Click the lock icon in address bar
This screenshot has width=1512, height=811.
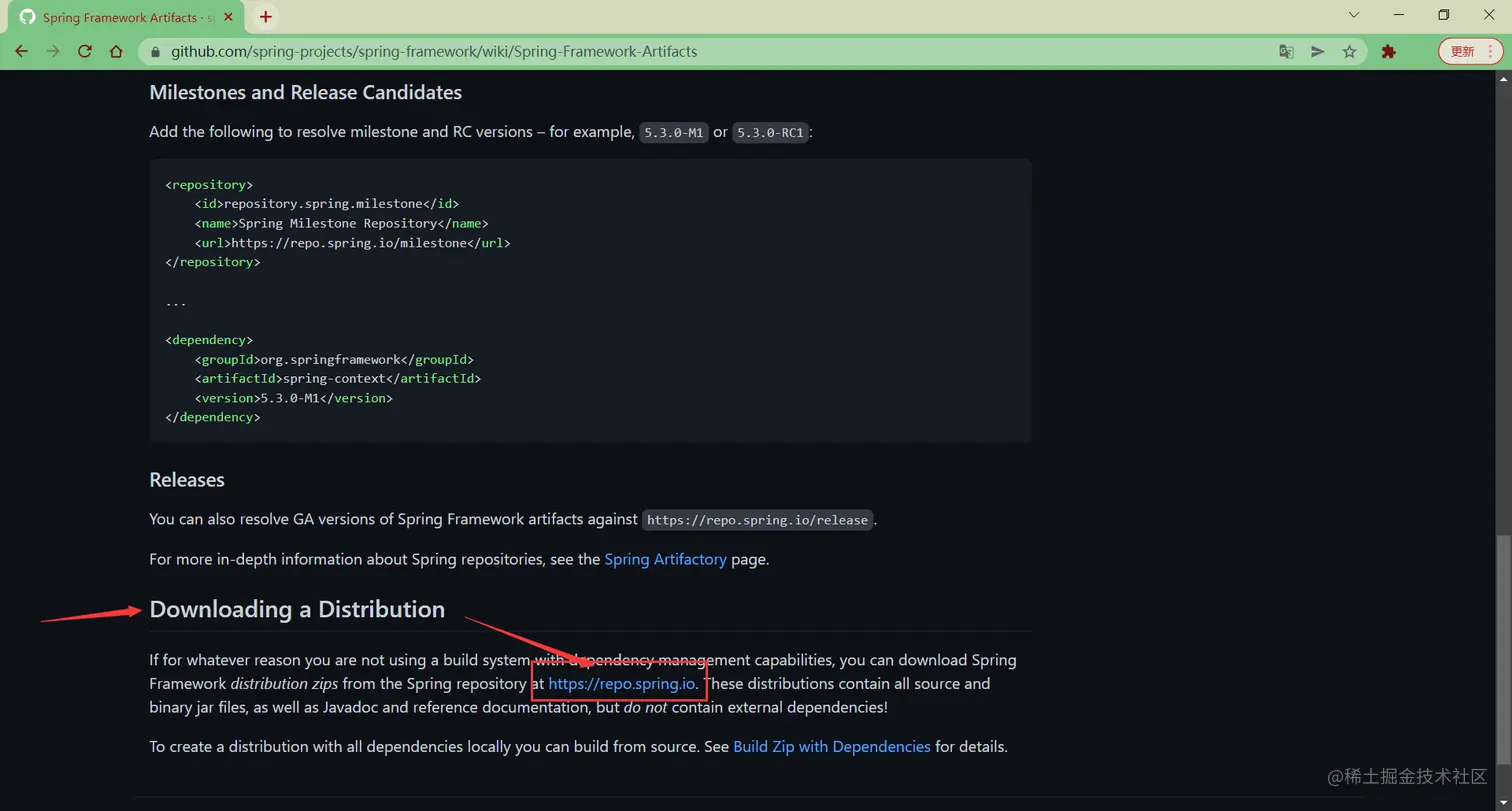click(x=156, y=52)
